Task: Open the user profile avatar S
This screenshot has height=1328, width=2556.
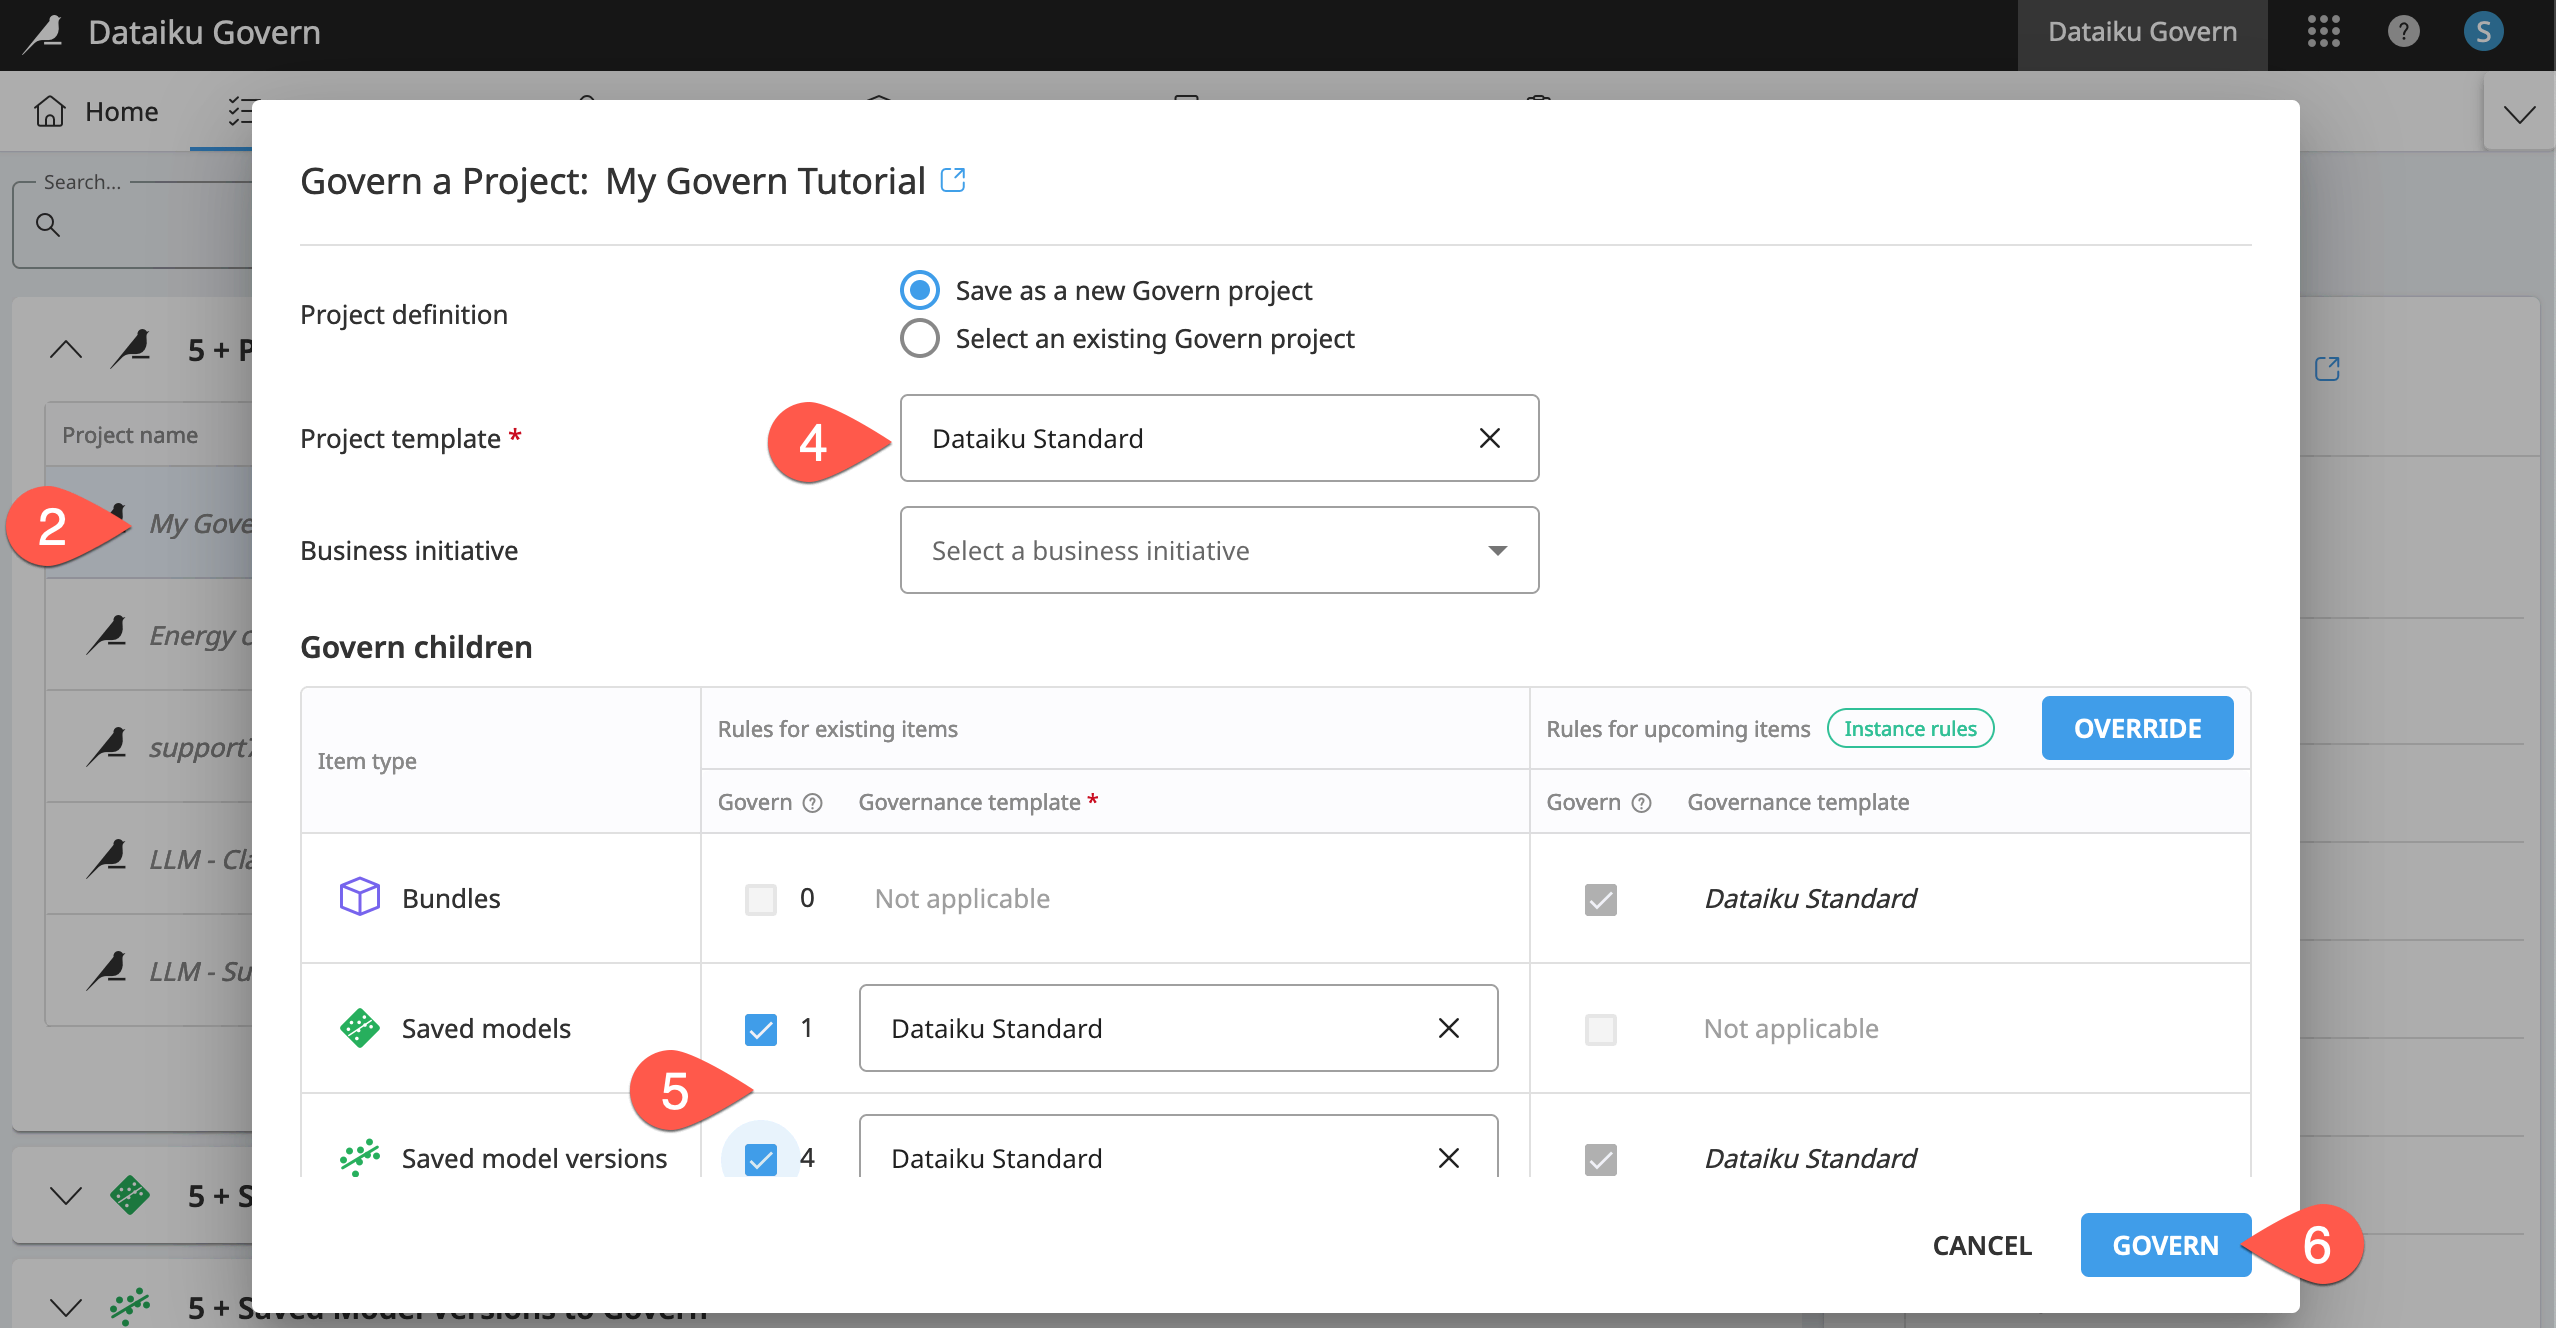Action: pyautogui.click(x=2483, y=32)
